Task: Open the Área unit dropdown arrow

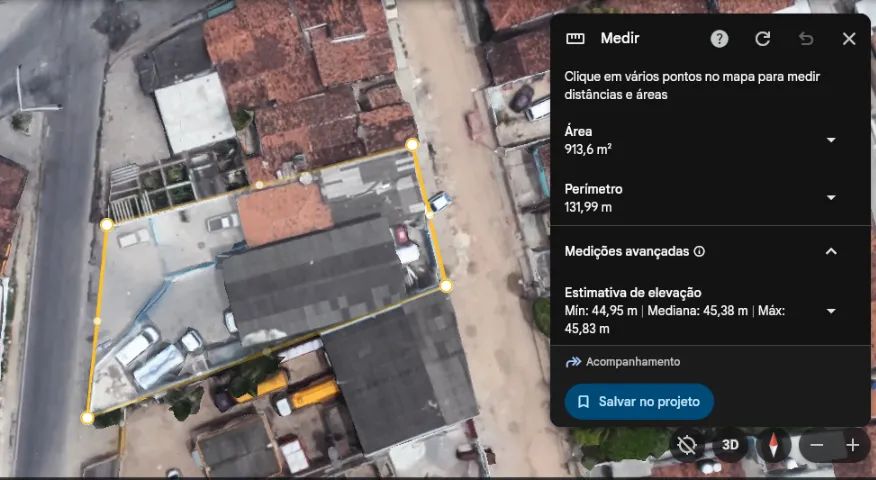Action: point(831,140)
